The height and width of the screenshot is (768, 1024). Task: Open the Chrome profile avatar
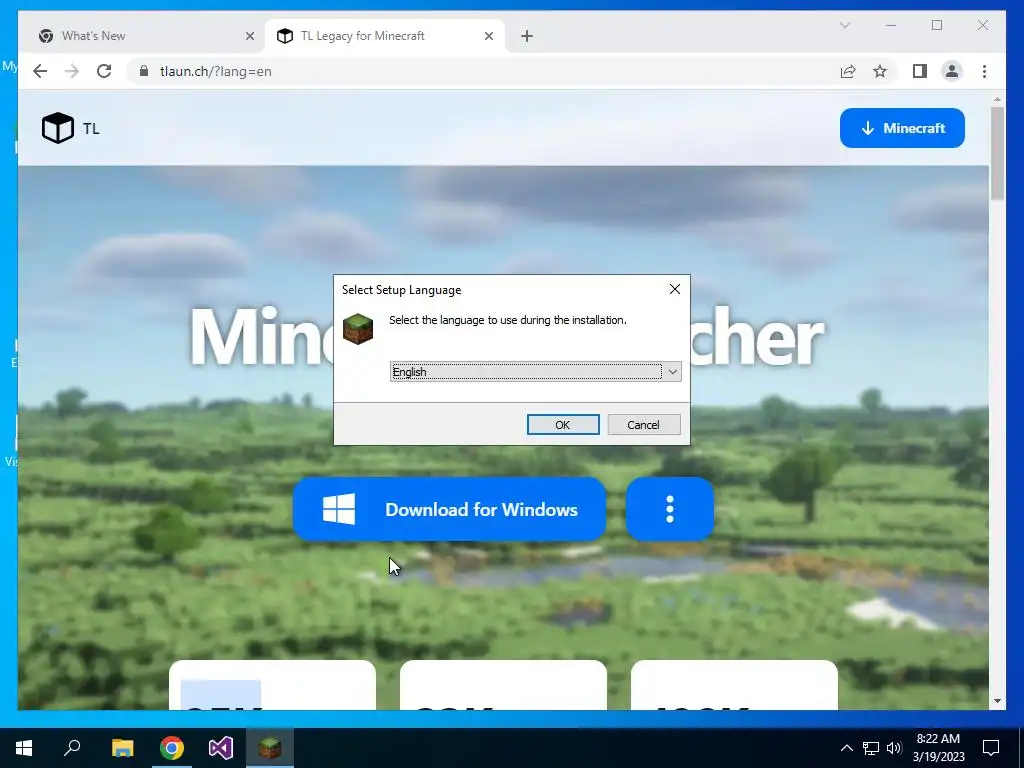click(x=952, y=71)
